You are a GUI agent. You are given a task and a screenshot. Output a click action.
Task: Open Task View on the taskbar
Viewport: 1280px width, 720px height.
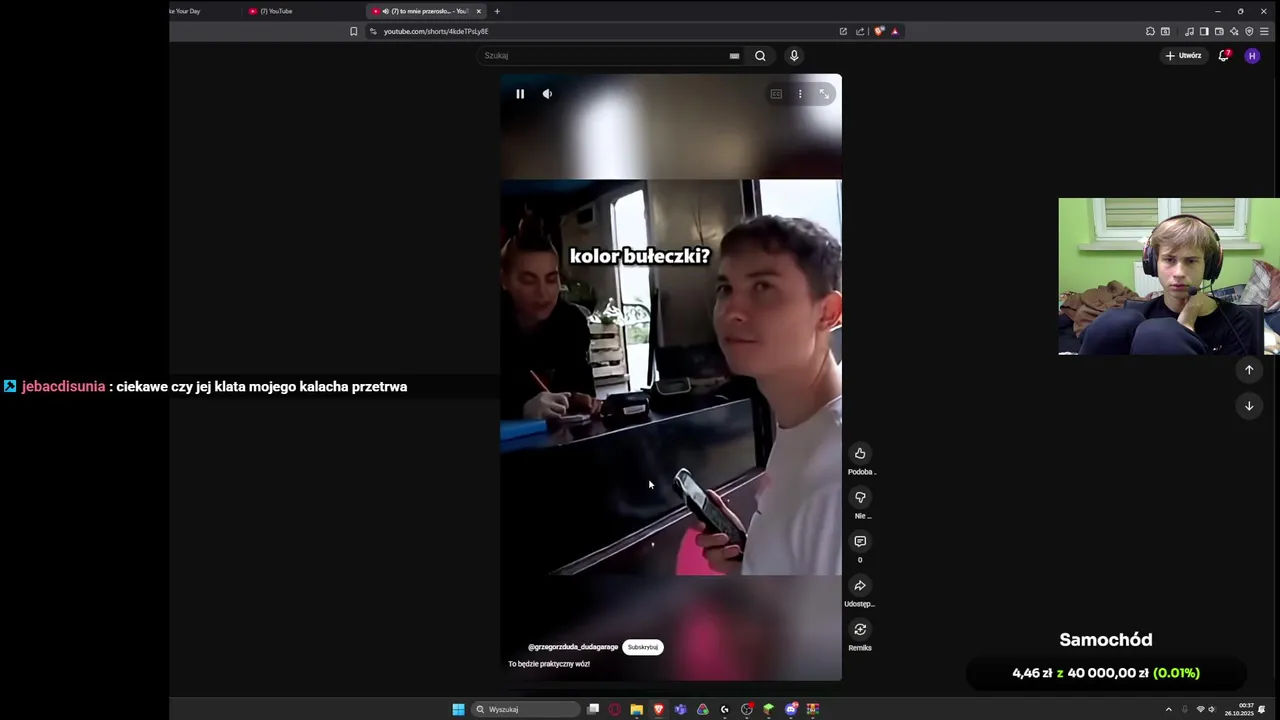click(x=593, y=709)
